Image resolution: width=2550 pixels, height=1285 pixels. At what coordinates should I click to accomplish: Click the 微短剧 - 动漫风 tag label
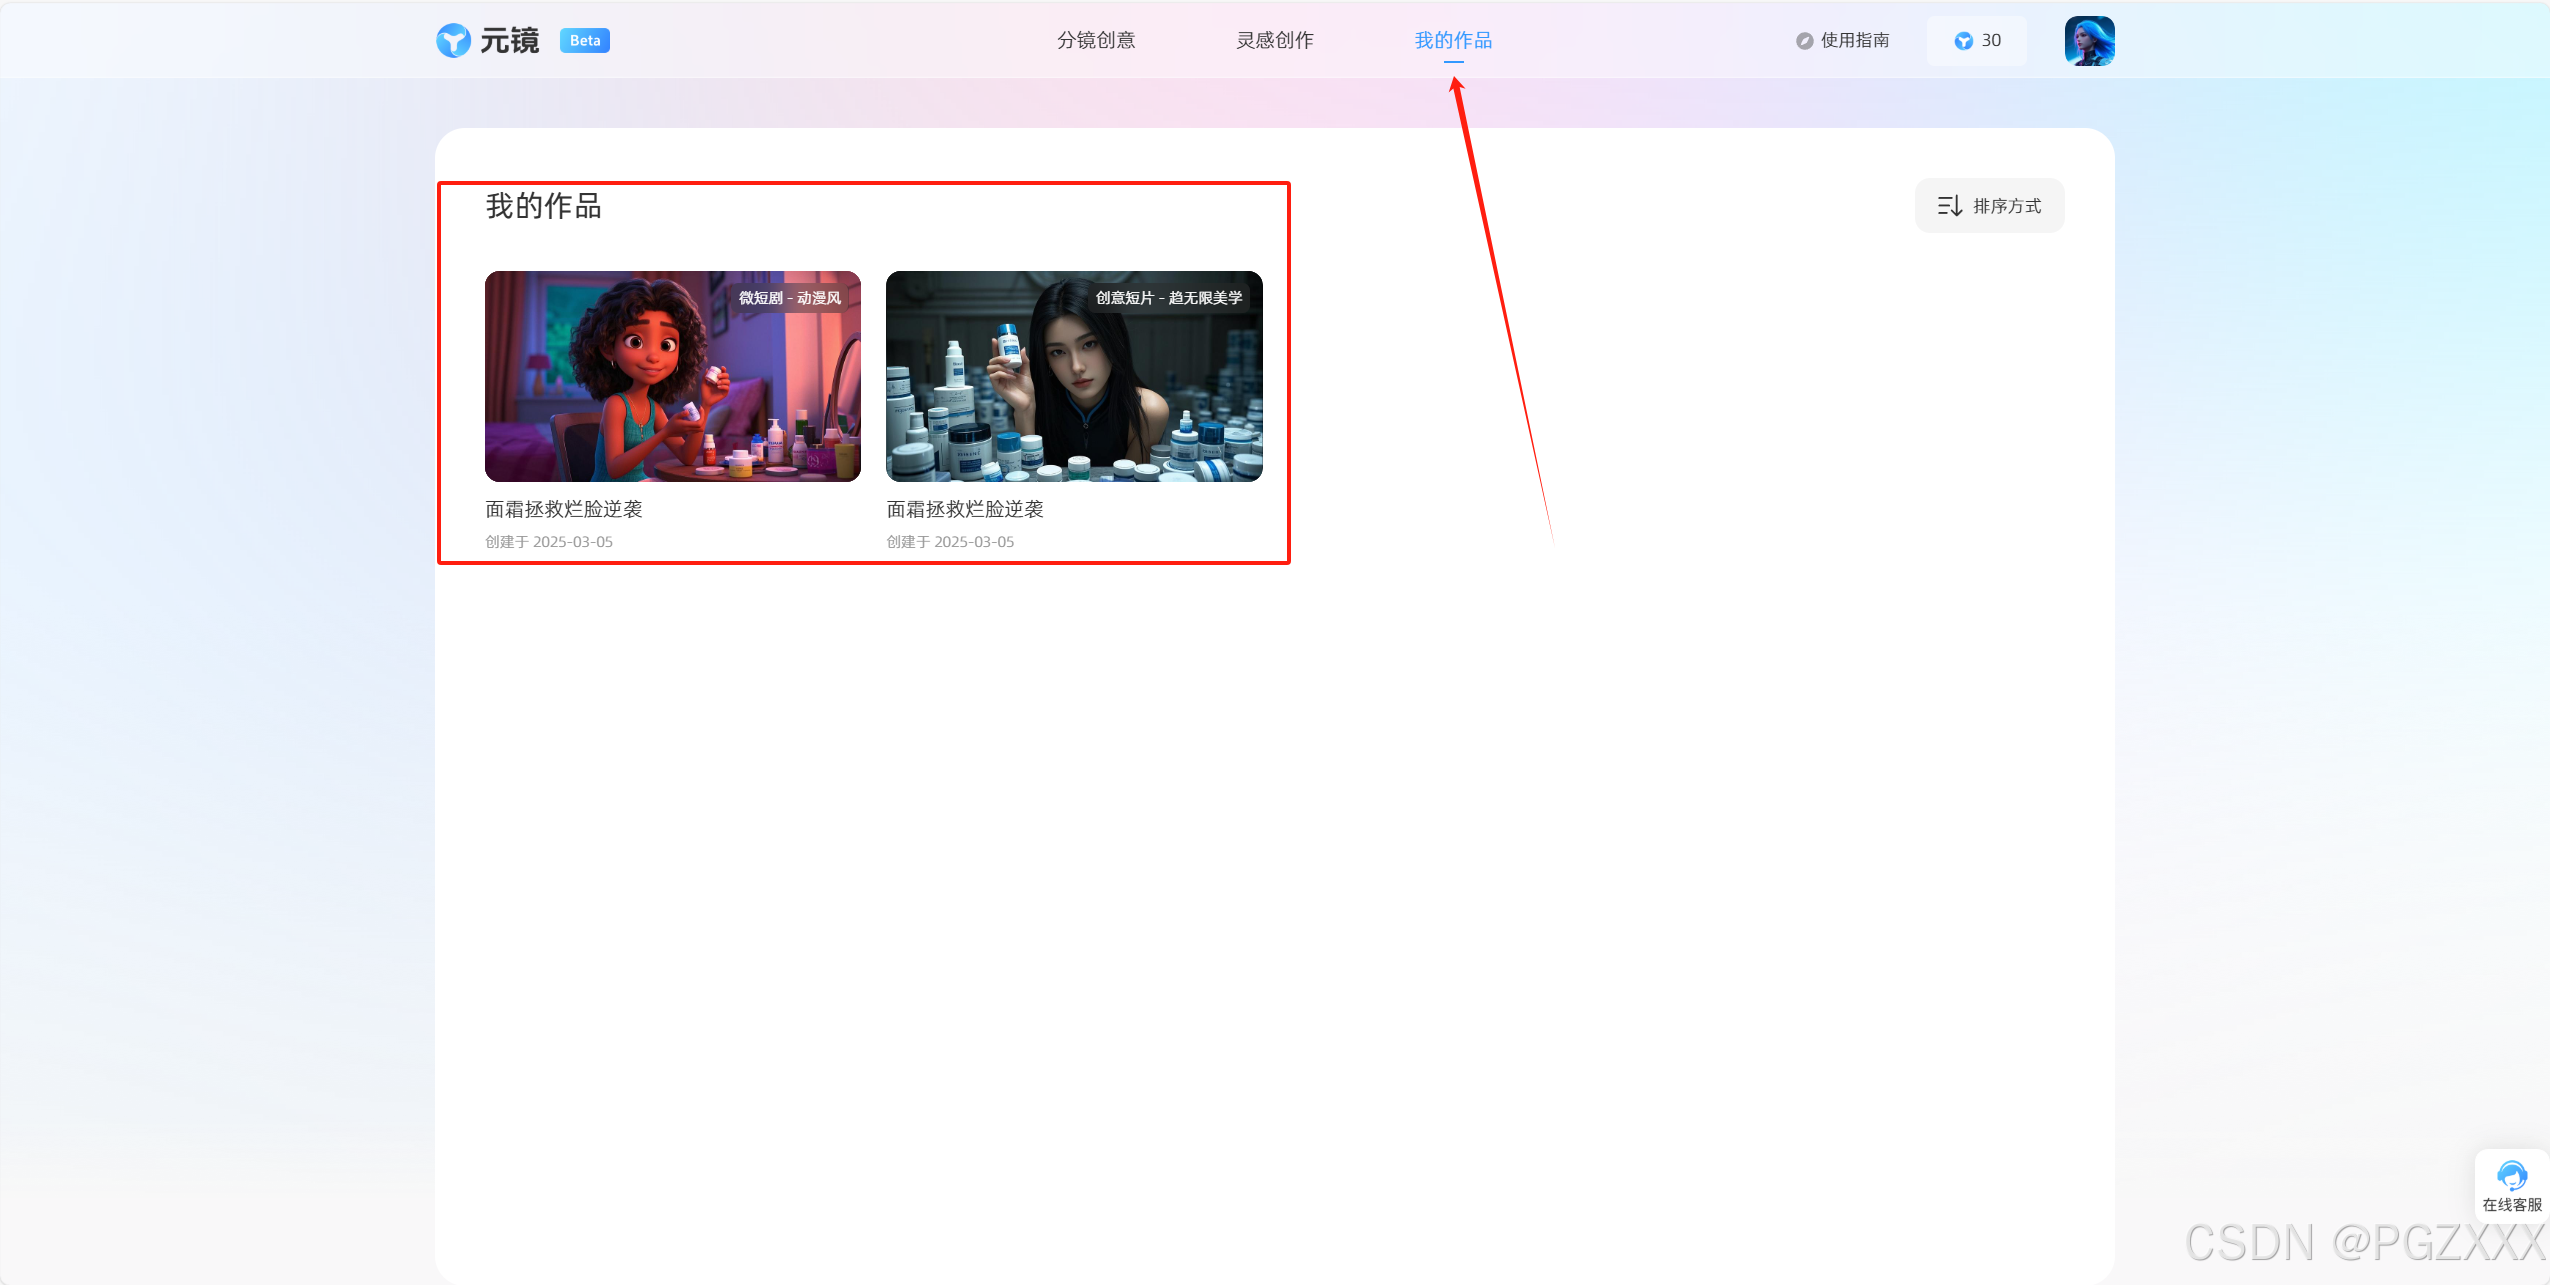(790, 298)
